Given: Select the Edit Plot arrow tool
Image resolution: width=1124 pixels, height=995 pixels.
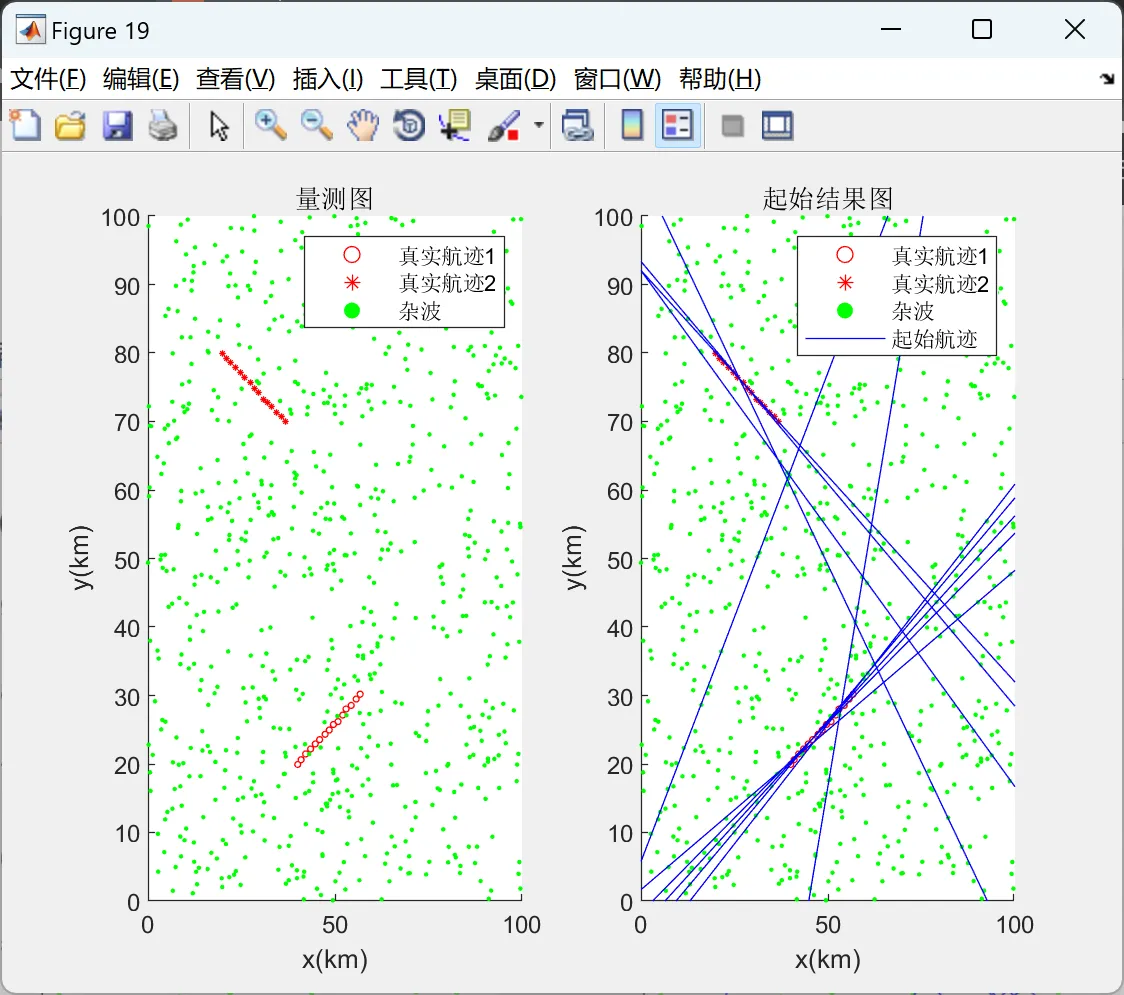Looking at the screenshot, I should click(219, 126).
